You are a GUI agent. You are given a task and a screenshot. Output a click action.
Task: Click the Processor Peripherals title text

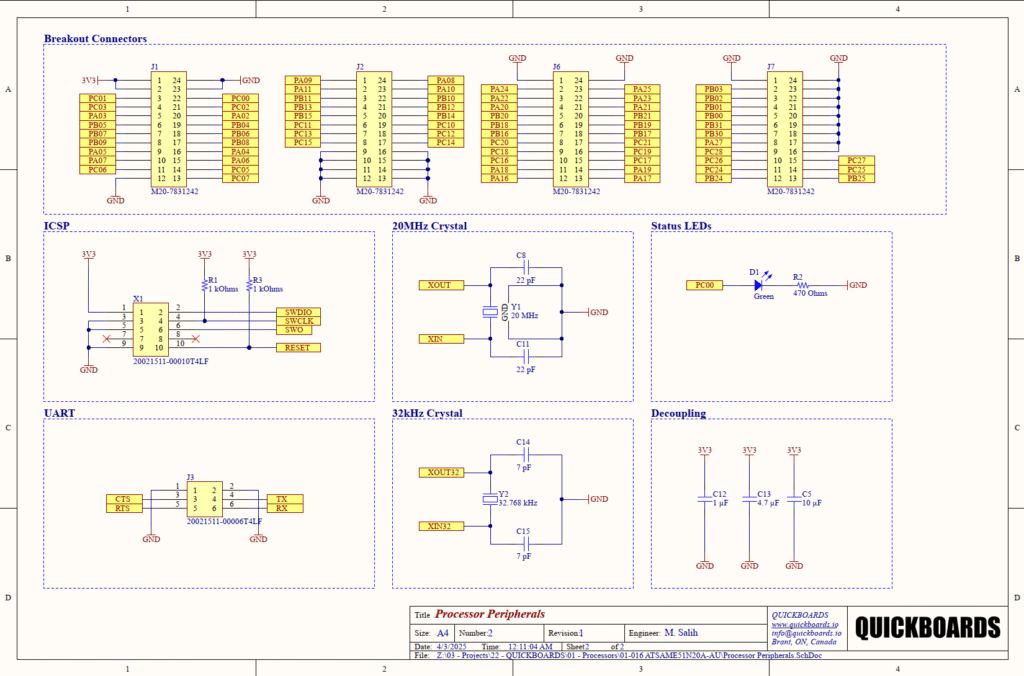click(x=489, y=614)
